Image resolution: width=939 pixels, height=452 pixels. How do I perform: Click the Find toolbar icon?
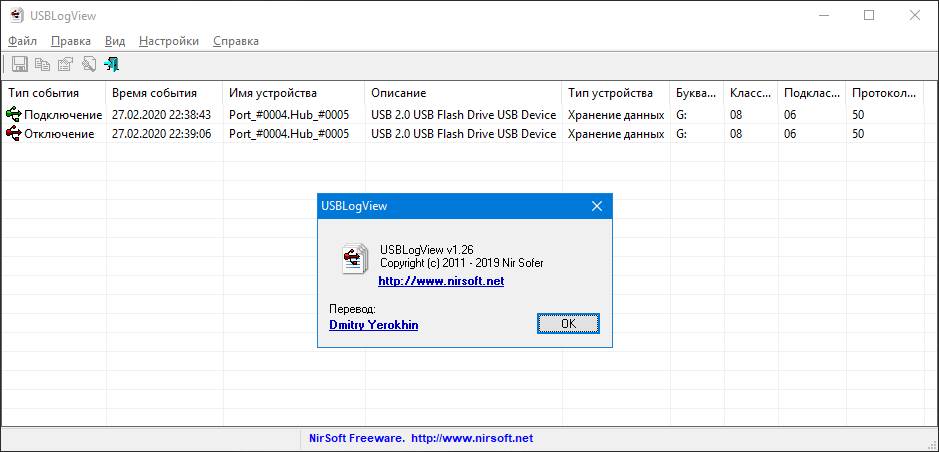coord(89,64)
